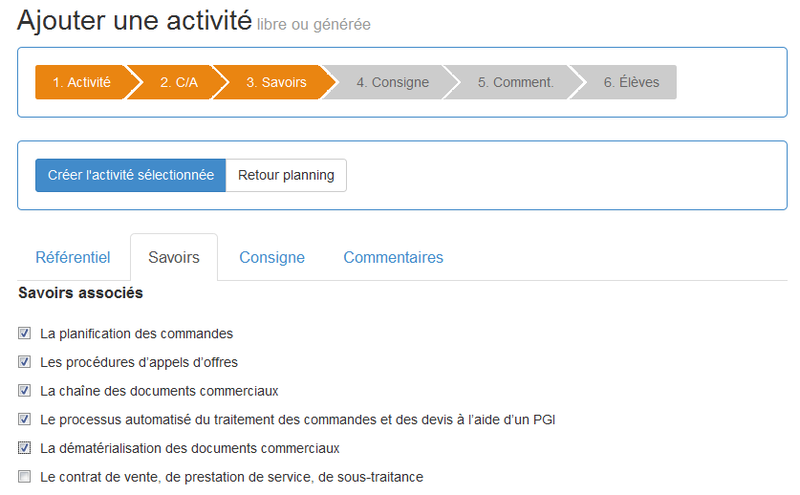This screenshot has width=800, height=495.
Task: Uncheck La dématérialisation des documents commerciaux
Action: [x=24, y=448]
